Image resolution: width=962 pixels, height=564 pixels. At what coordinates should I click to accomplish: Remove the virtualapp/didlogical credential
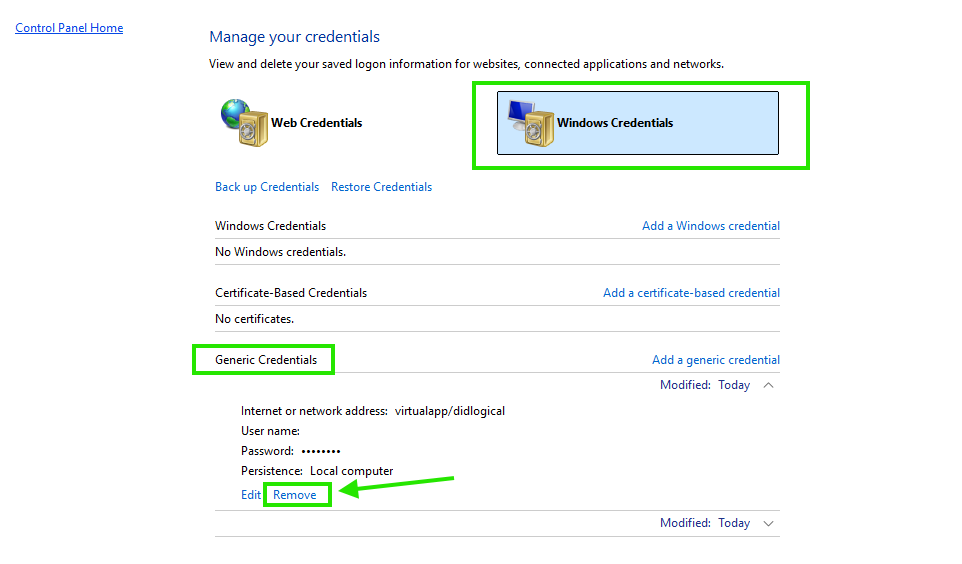(295, 495)
